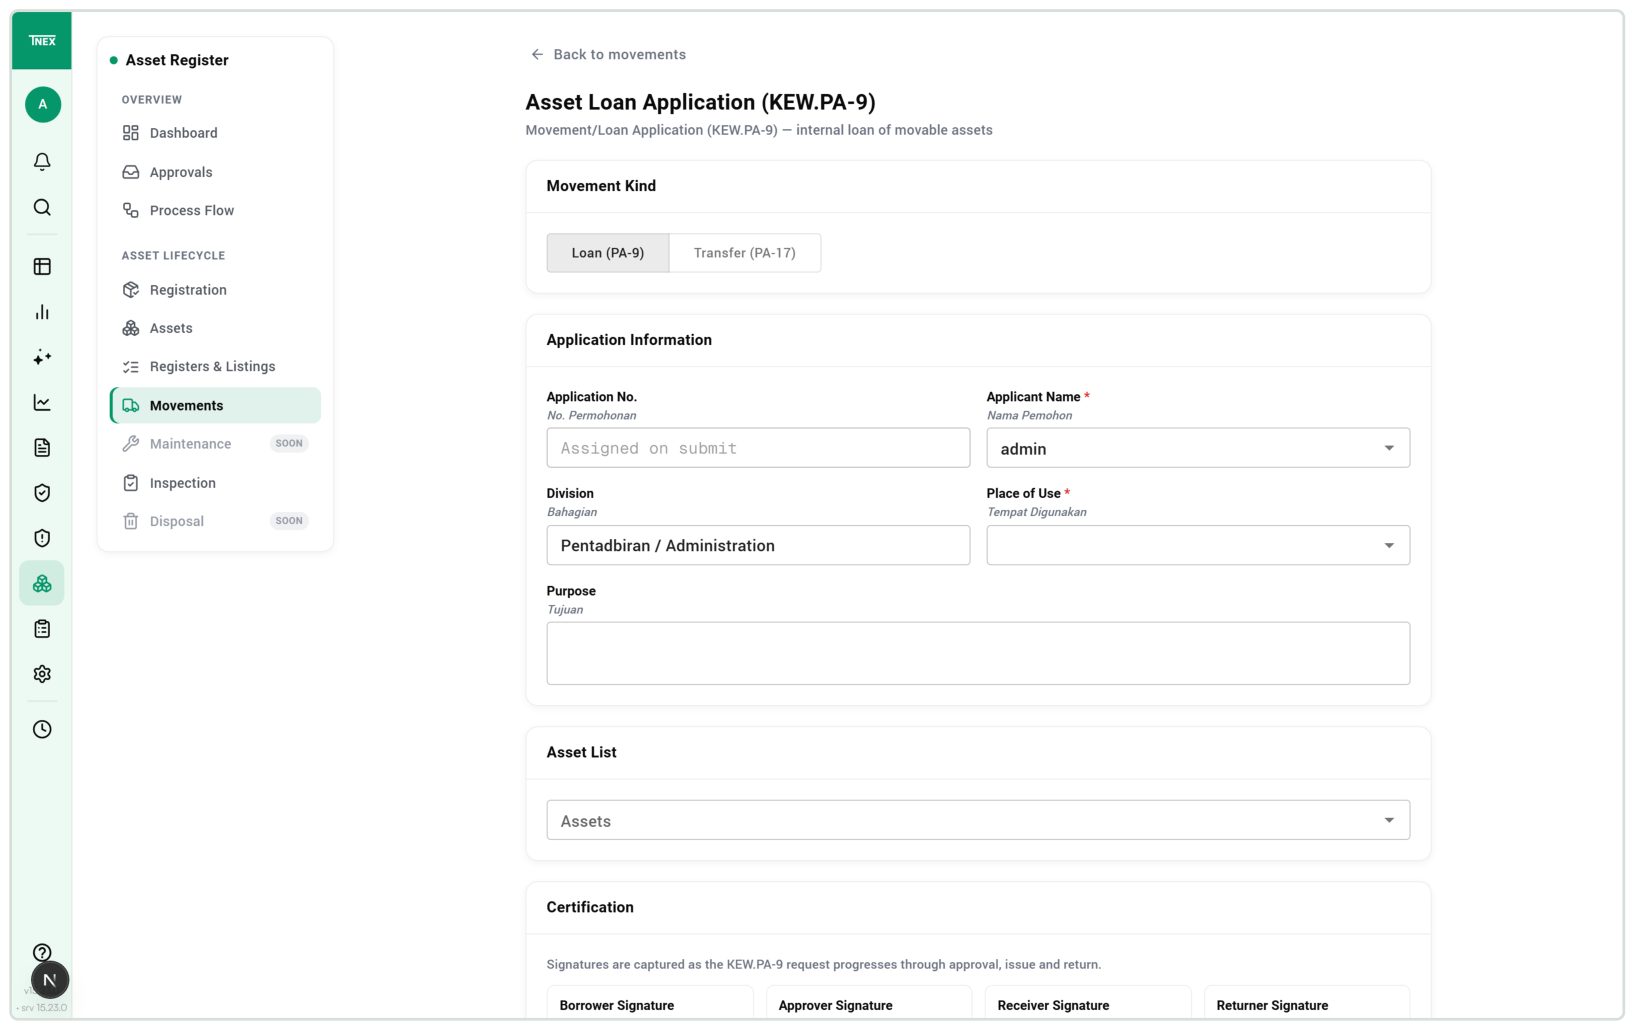Open the Place of Use dropdown
Image resolution: width=1634 pixels, height=1030 pixels.
1198,545
